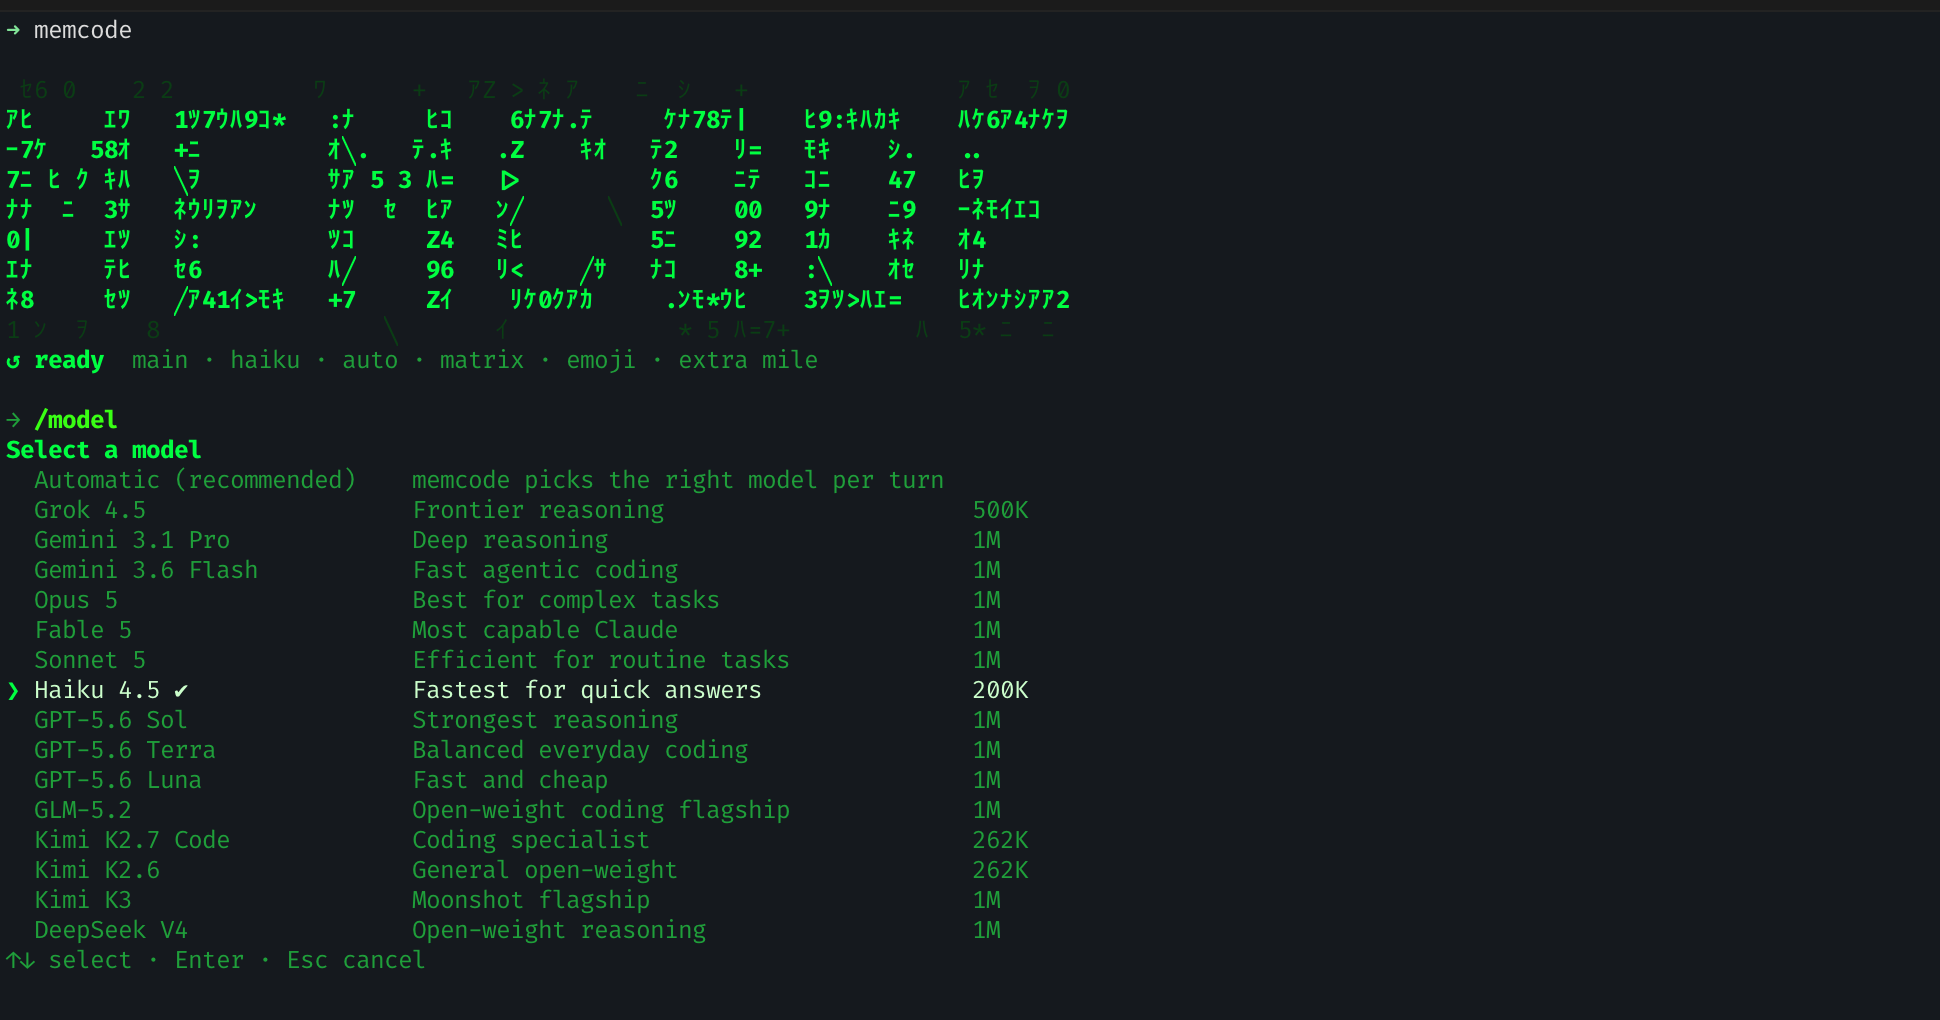This screenshot has width=1940, height=1020.
Task: Click the selection caret before Haiku 4.5
Action: coord(13,690)
